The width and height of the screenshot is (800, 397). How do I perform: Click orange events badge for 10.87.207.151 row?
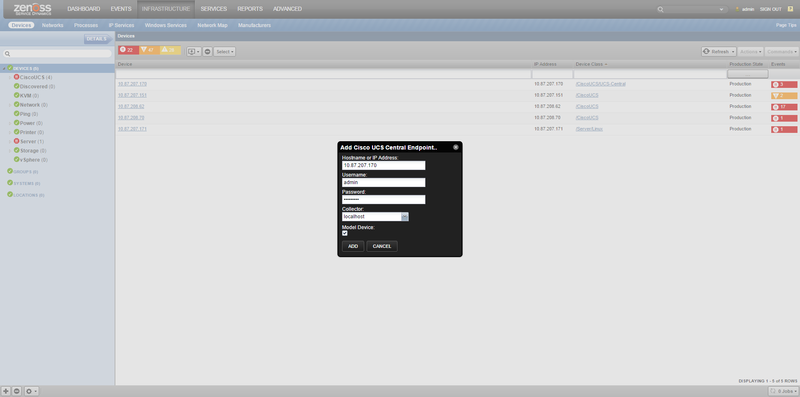click(x=784, y=95)
